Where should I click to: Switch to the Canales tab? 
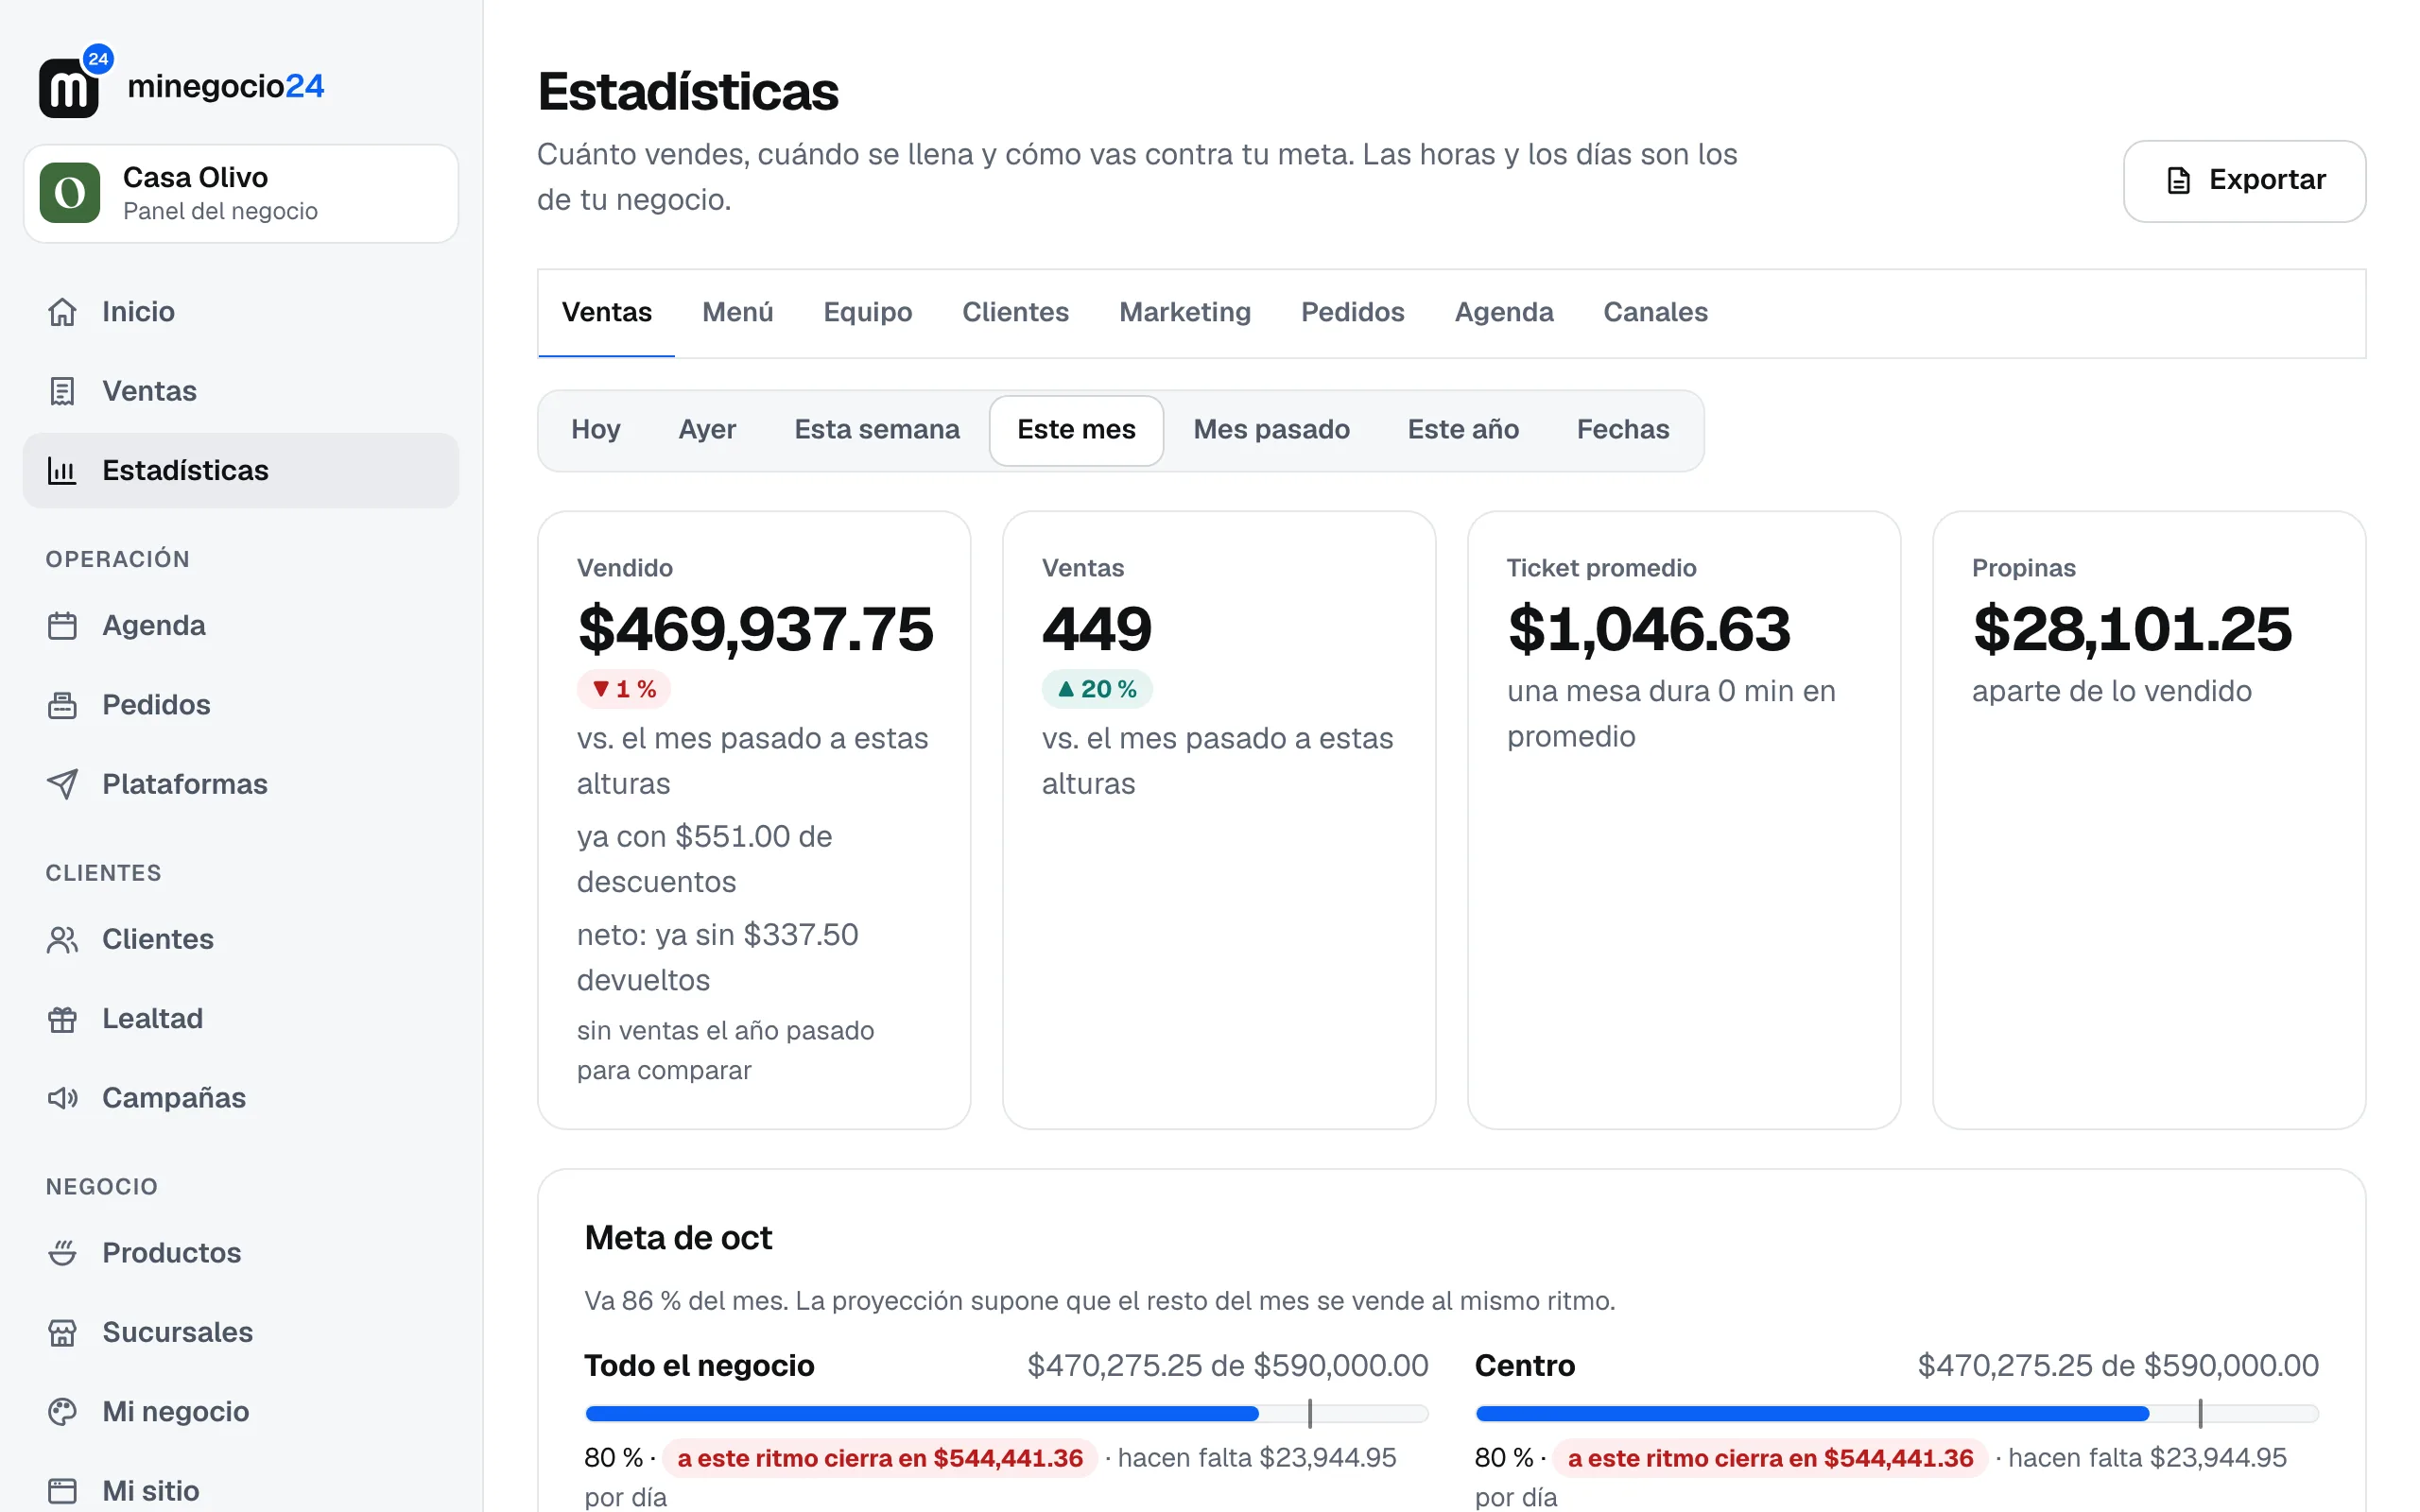click(1655, 313)
